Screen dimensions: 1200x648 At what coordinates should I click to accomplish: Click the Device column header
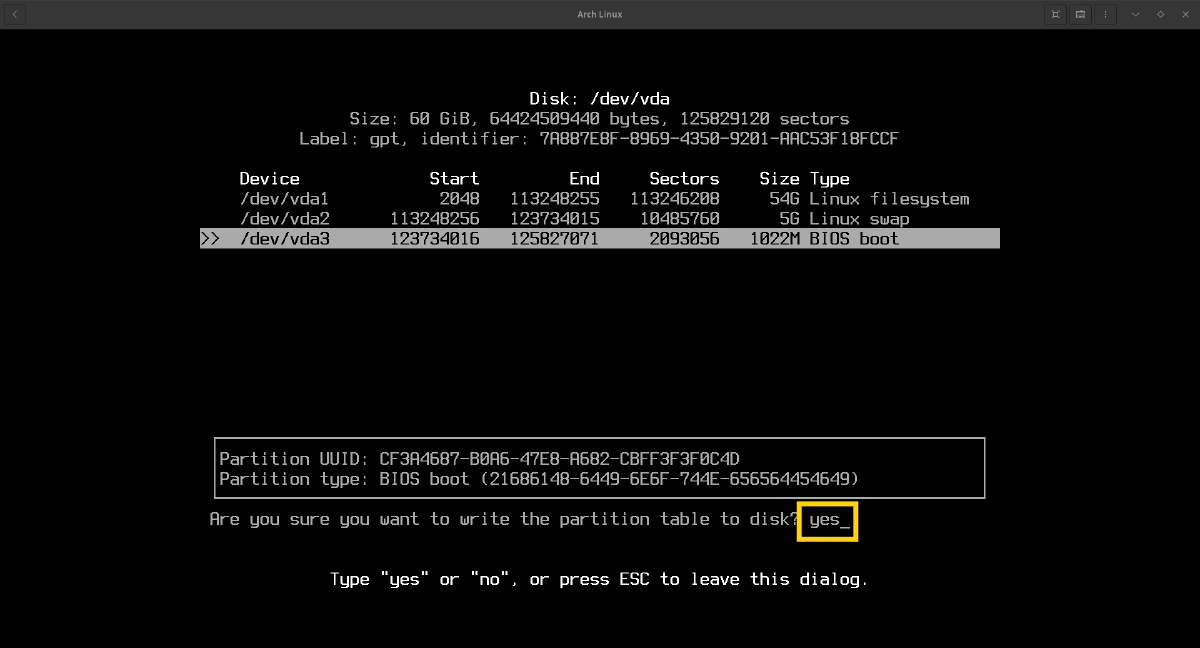[269, 179]
